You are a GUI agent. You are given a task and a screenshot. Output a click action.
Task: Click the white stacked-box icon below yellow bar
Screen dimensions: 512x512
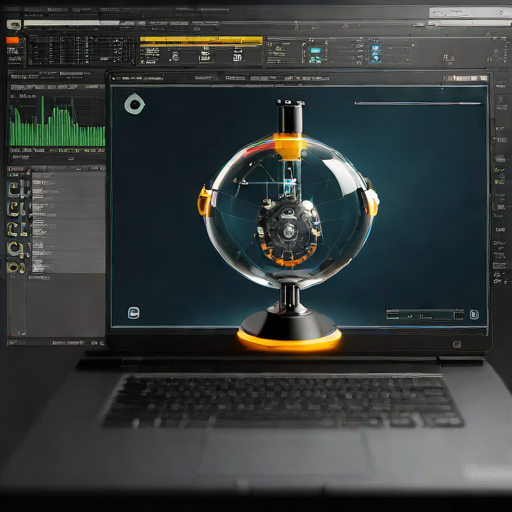point(237,55)
